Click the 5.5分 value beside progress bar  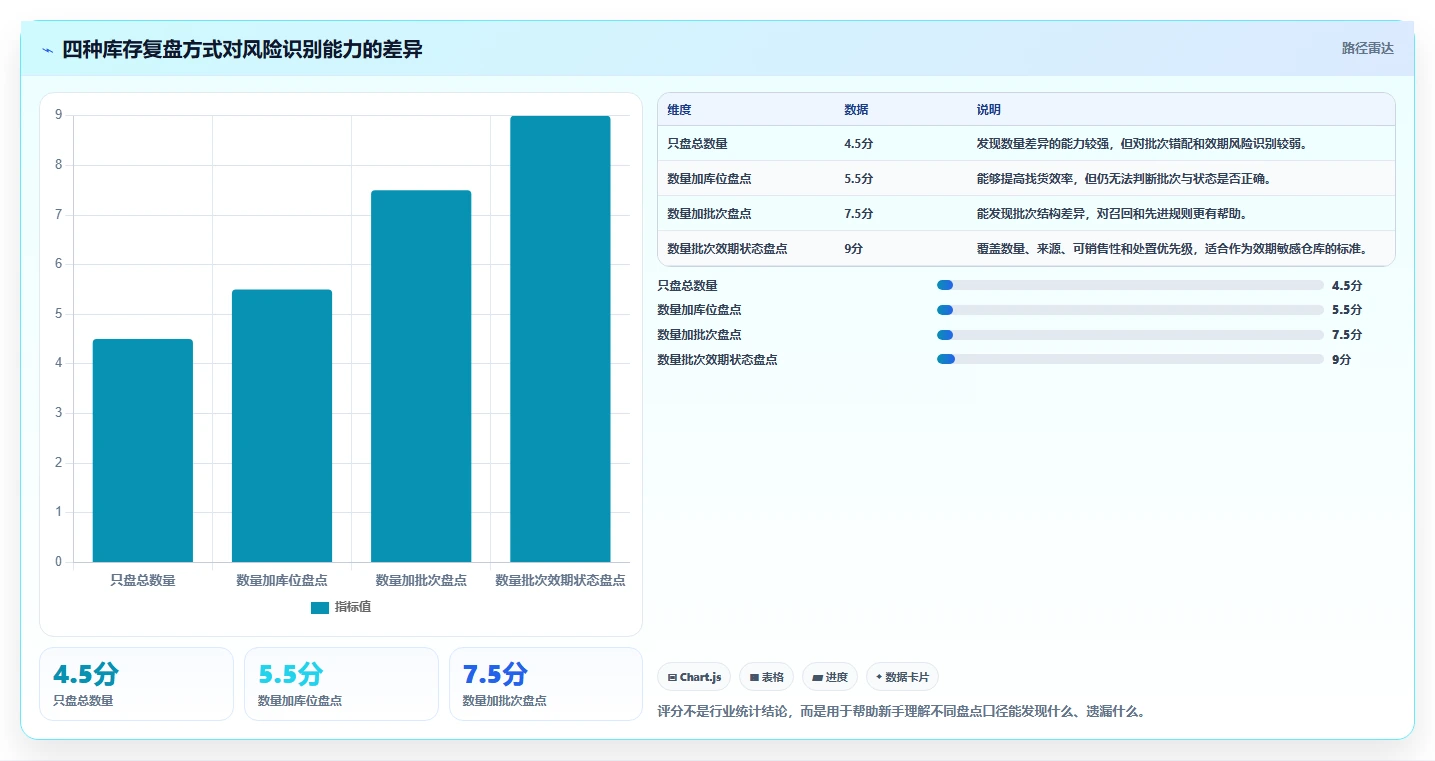click(1347, 310)
